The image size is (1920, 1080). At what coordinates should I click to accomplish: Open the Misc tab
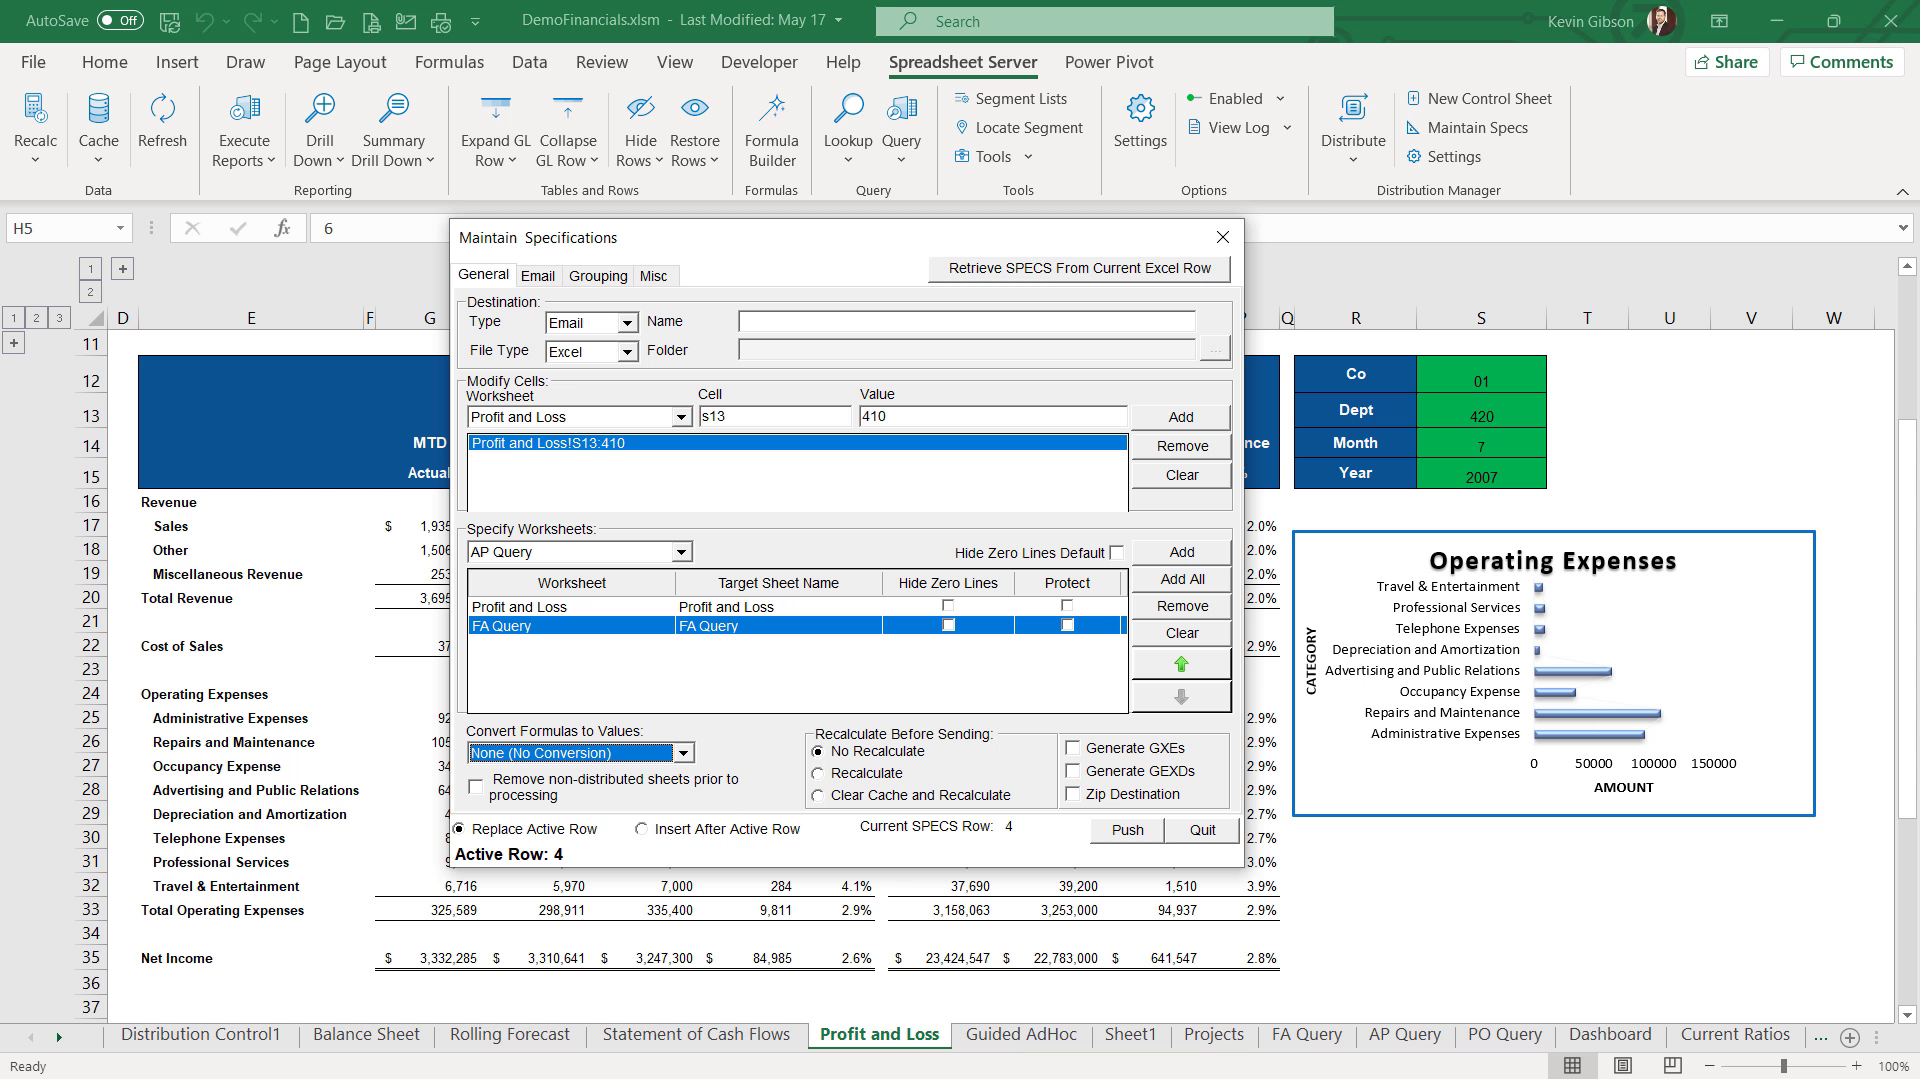pyautogui.click(x=653, y=276)
